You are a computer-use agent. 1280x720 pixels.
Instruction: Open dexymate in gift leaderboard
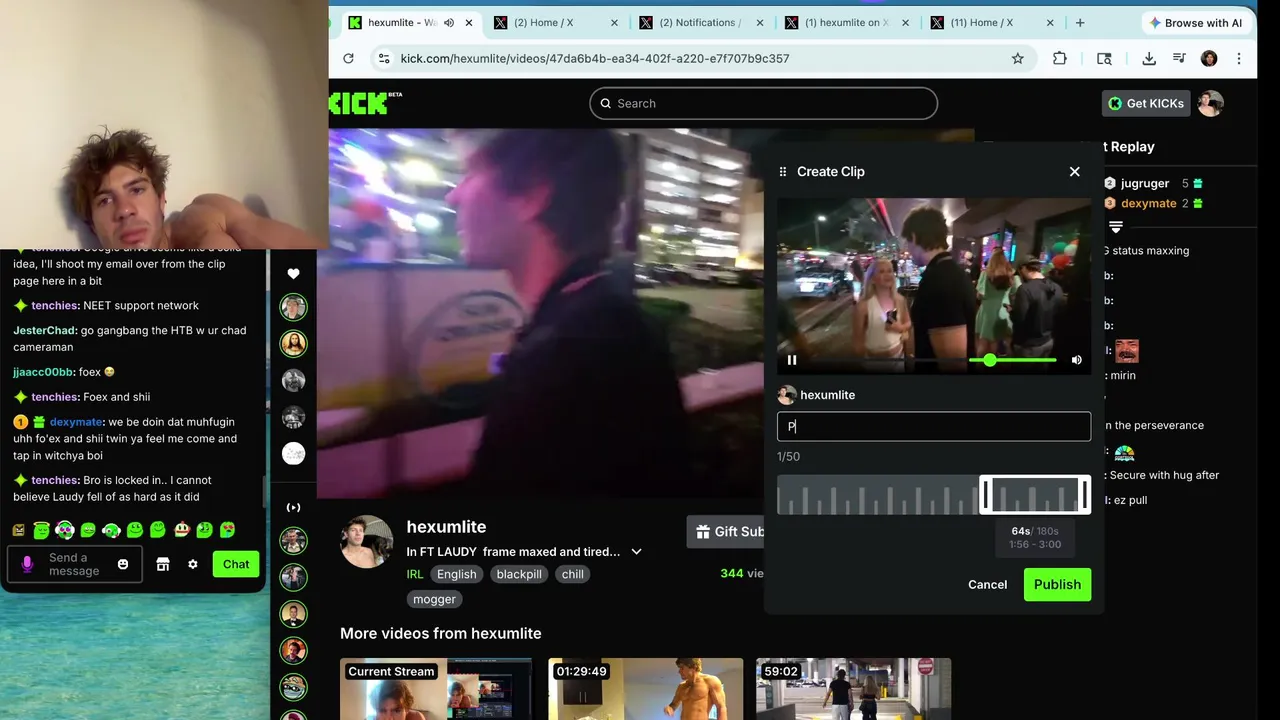[x=1148, y=203]
